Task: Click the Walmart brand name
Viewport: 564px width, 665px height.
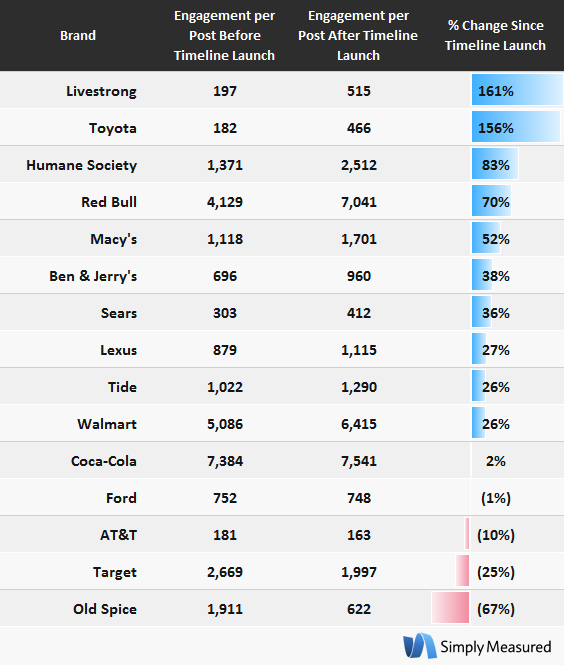Action: (107, 424)
